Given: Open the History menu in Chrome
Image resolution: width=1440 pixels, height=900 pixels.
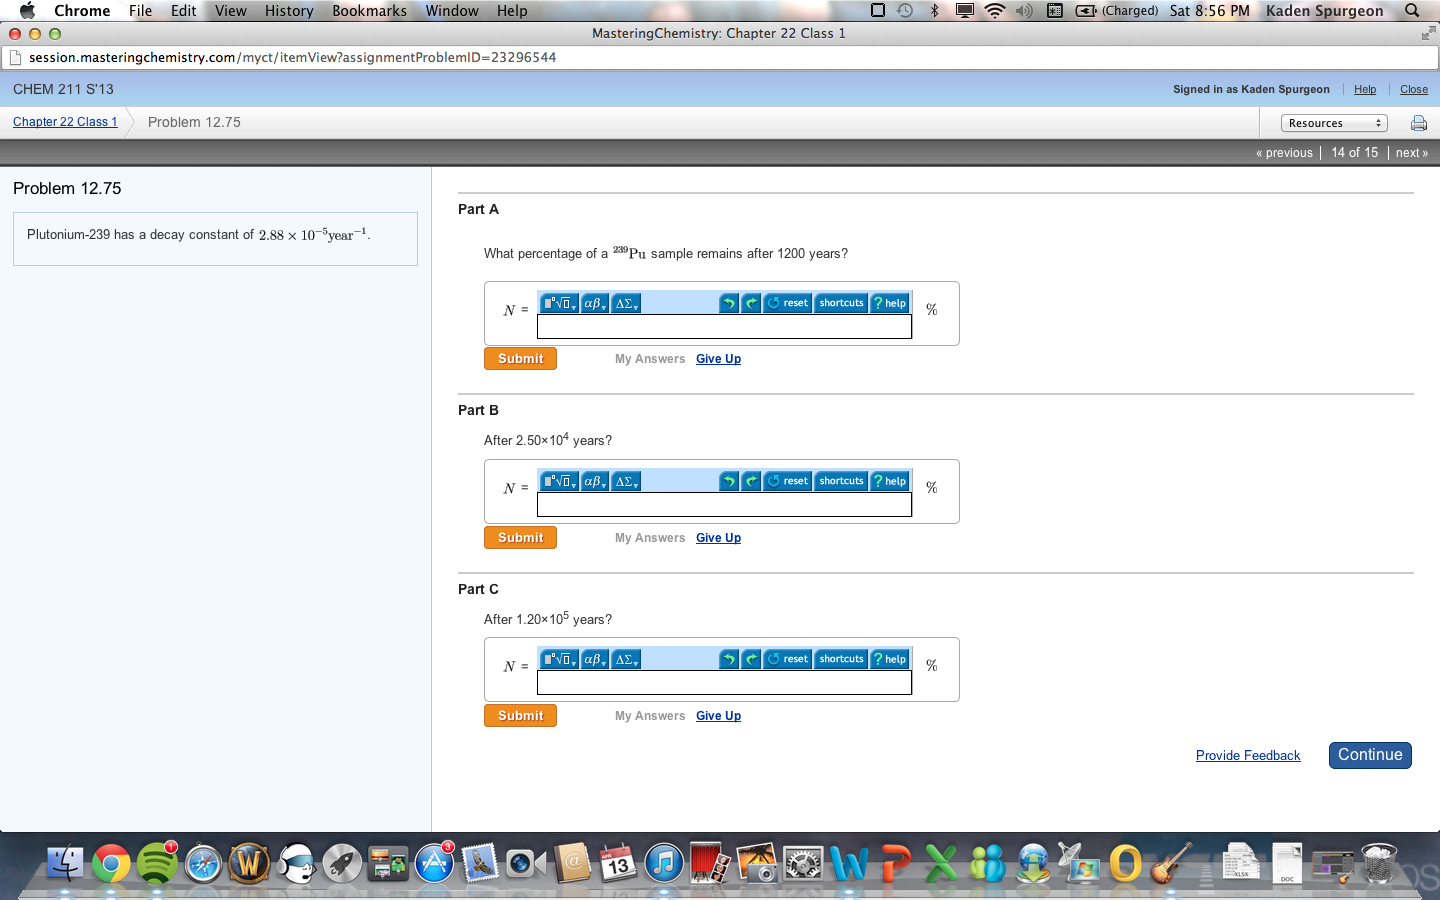Looking at the screenshot, I should 288,11.
